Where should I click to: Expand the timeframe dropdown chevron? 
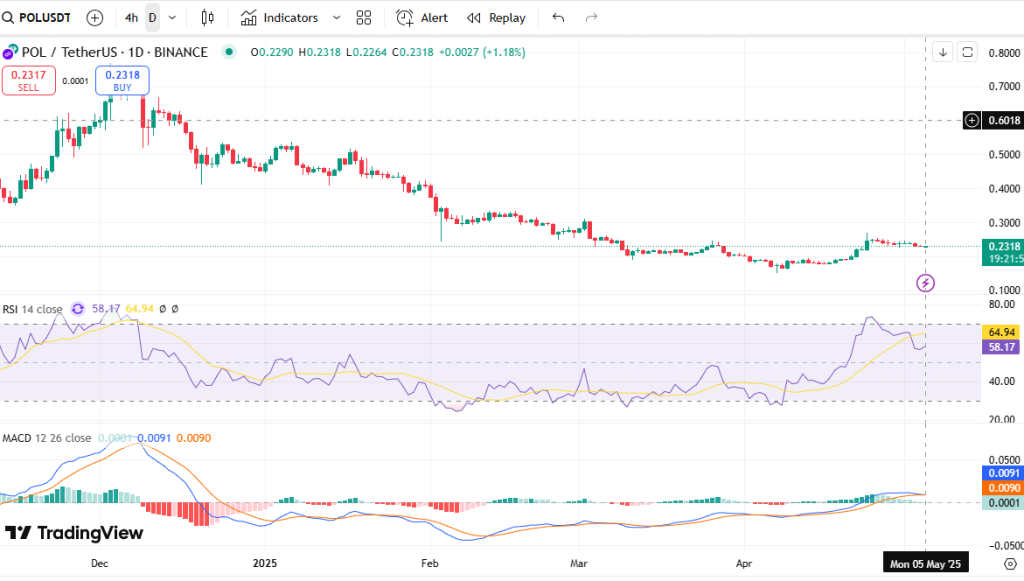172,18
